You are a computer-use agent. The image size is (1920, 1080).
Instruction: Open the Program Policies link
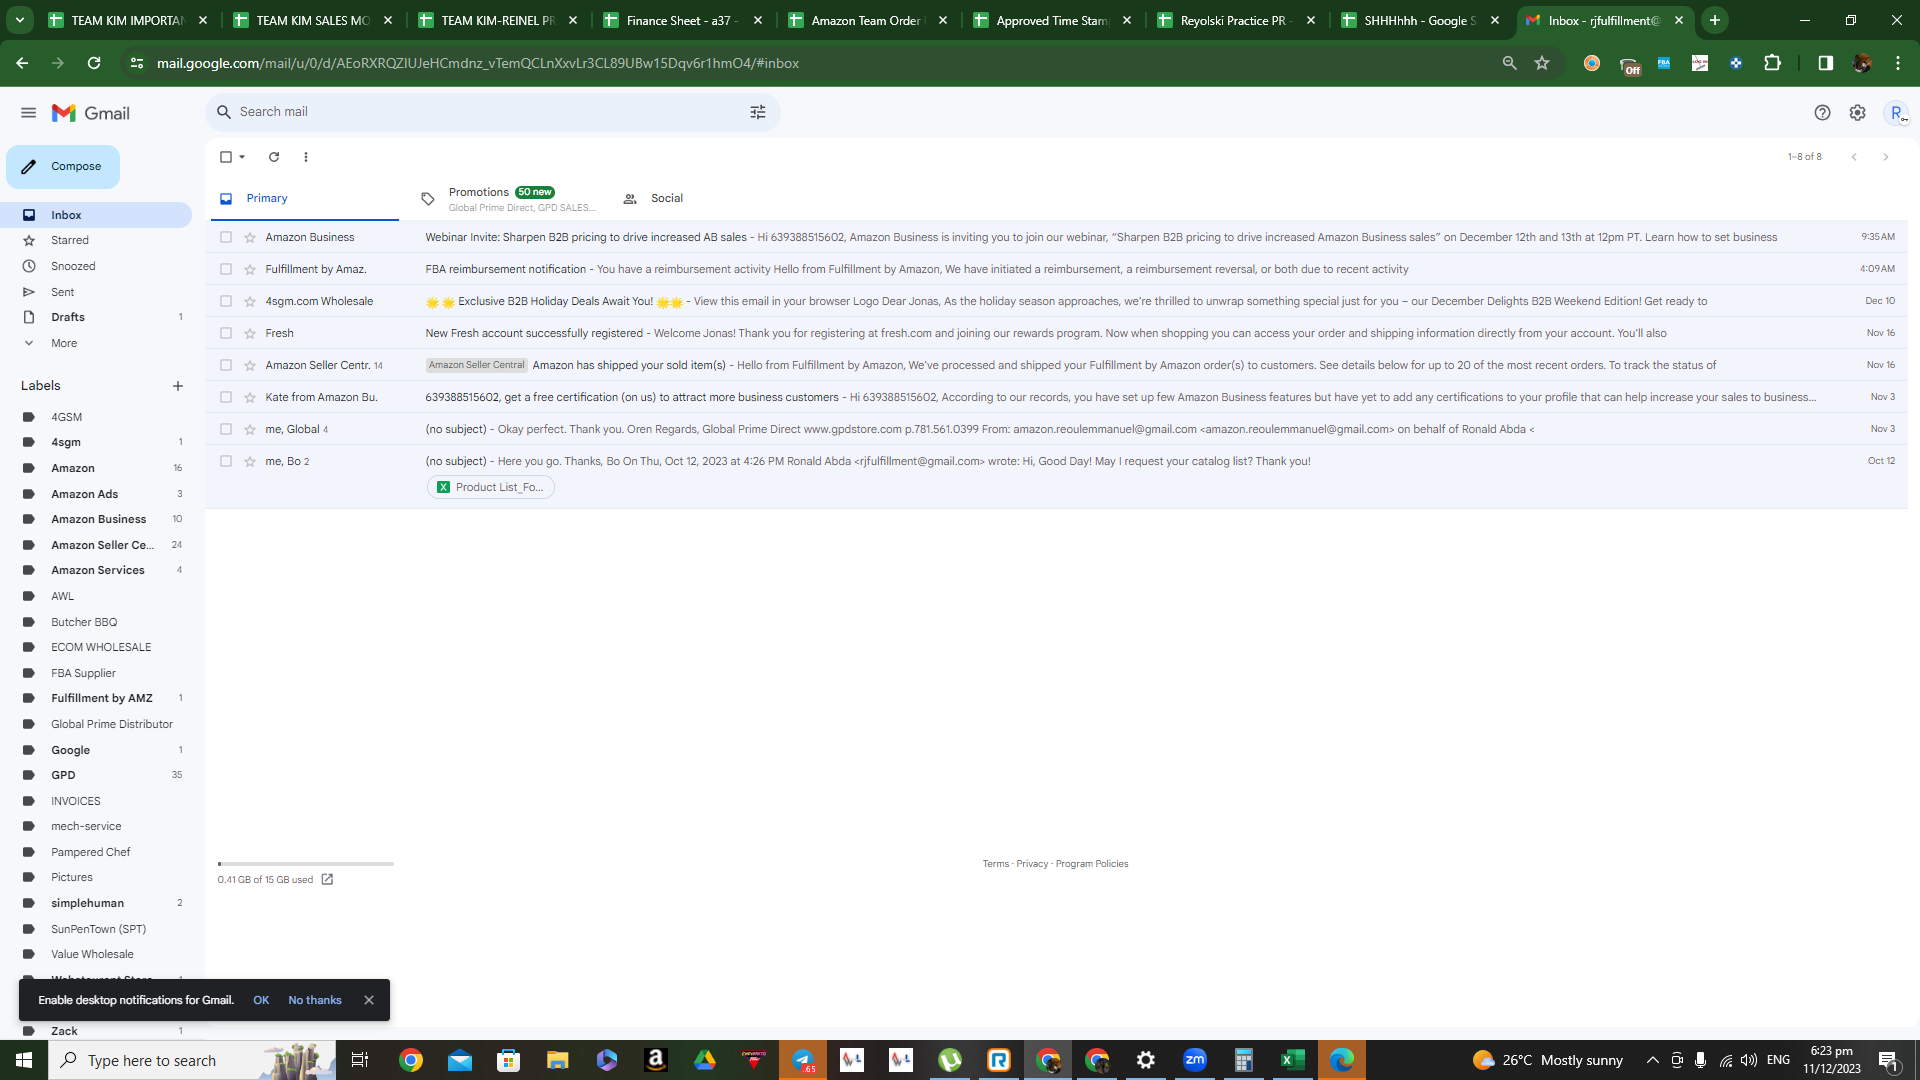click(1092, 864)
